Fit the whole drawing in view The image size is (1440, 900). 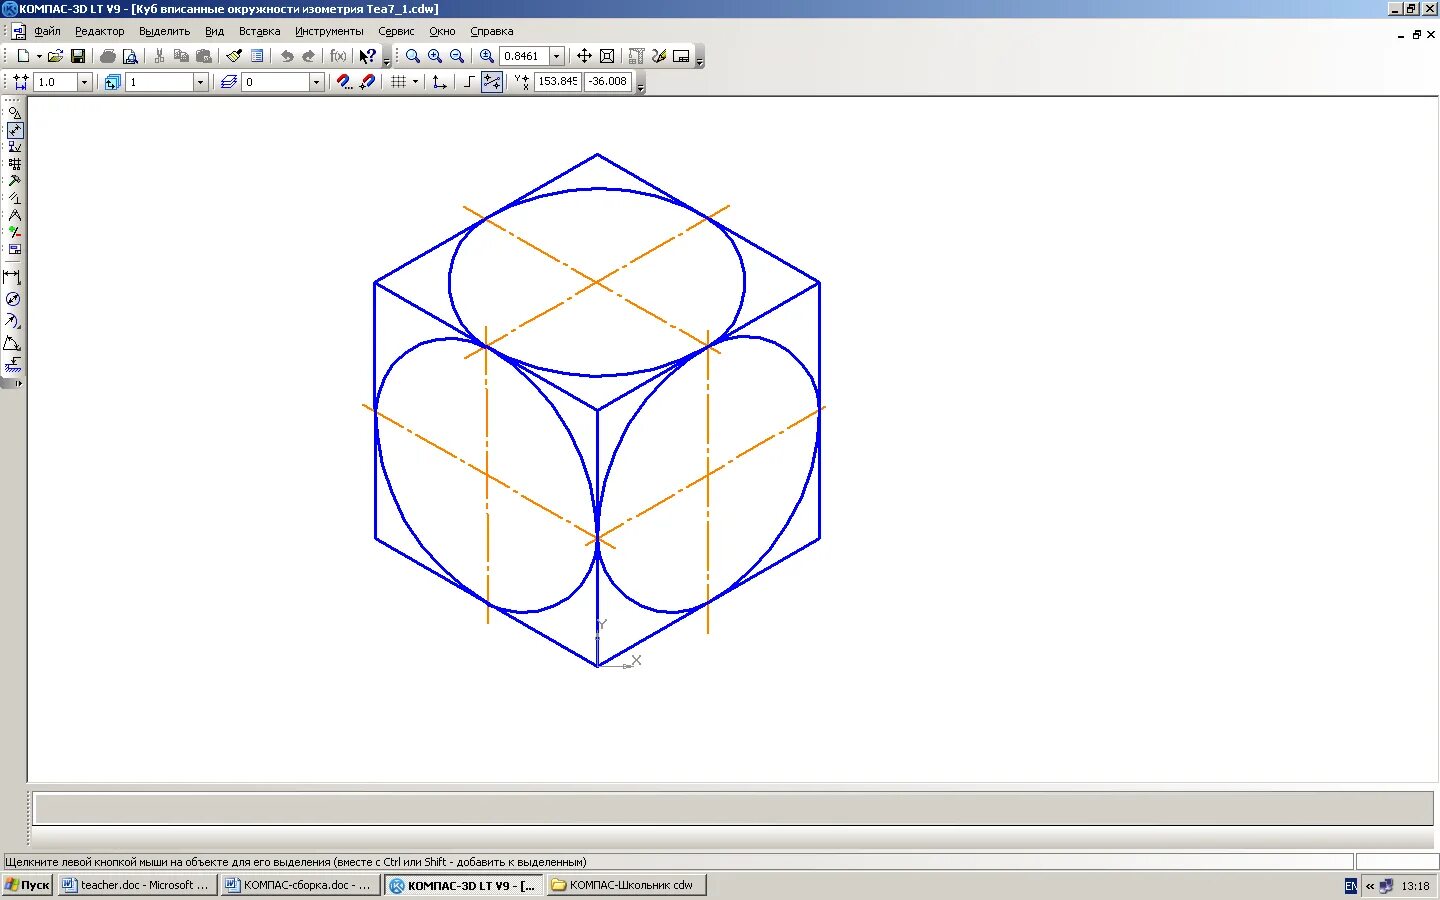(607, 56)
